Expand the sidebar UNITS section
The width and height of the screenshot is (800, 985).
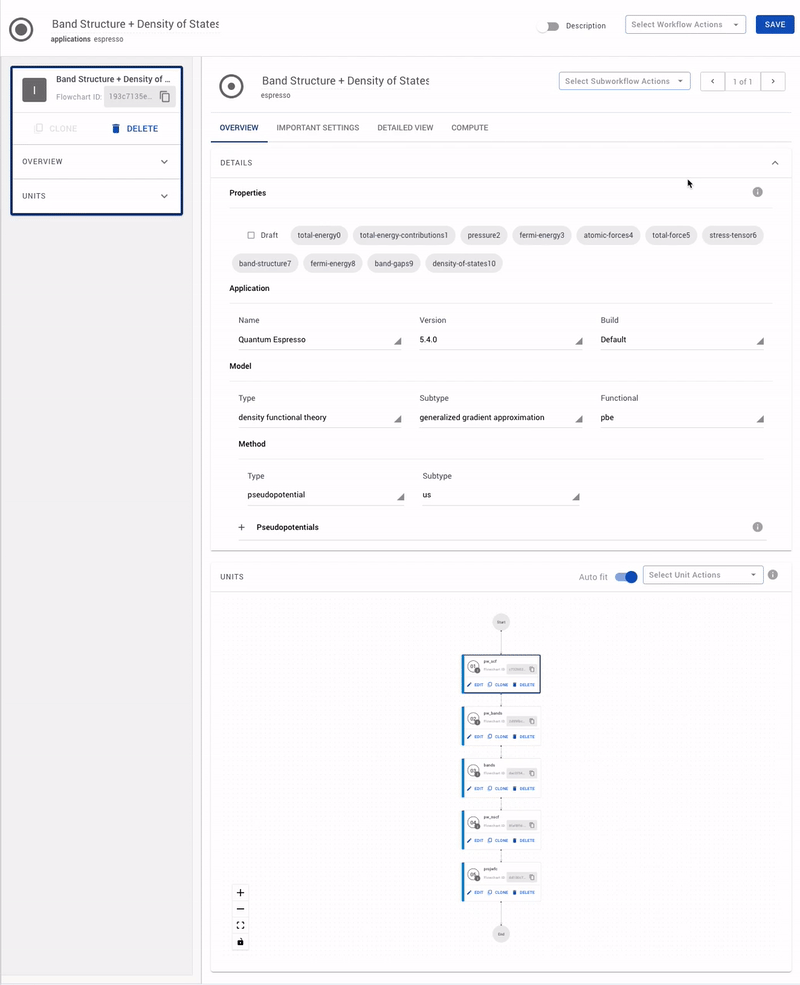(96, 196)
